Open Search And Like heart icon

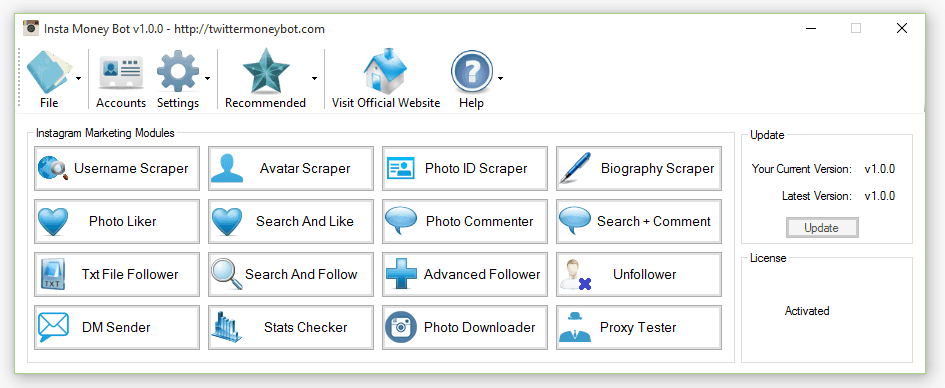pyautogui.click(x=227, y=222)
